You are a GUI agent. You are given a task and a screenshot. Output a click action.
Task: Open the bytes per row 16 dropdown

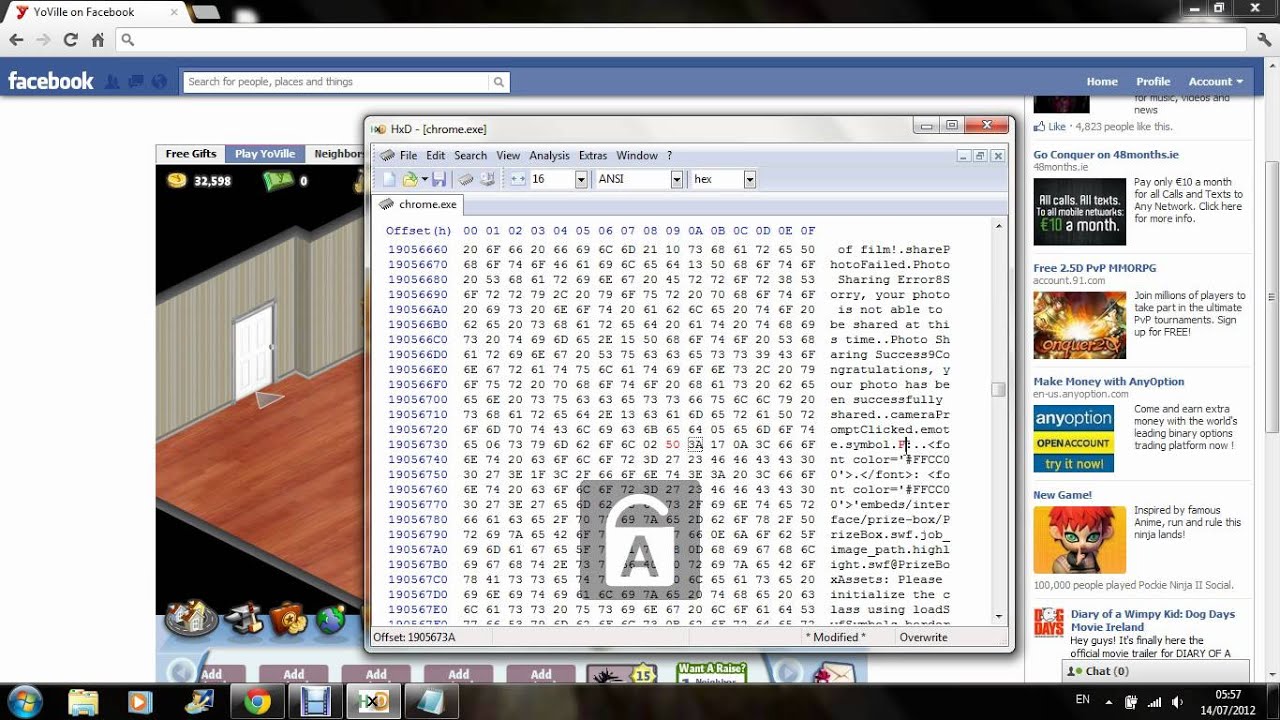click(581, 179)
